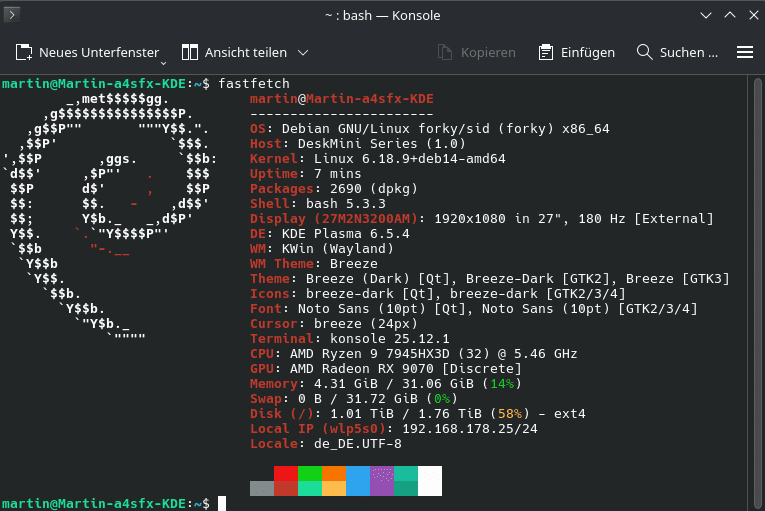
Task: Click the '192.168.178.25/24' IP address
Action: coord(470,429)
